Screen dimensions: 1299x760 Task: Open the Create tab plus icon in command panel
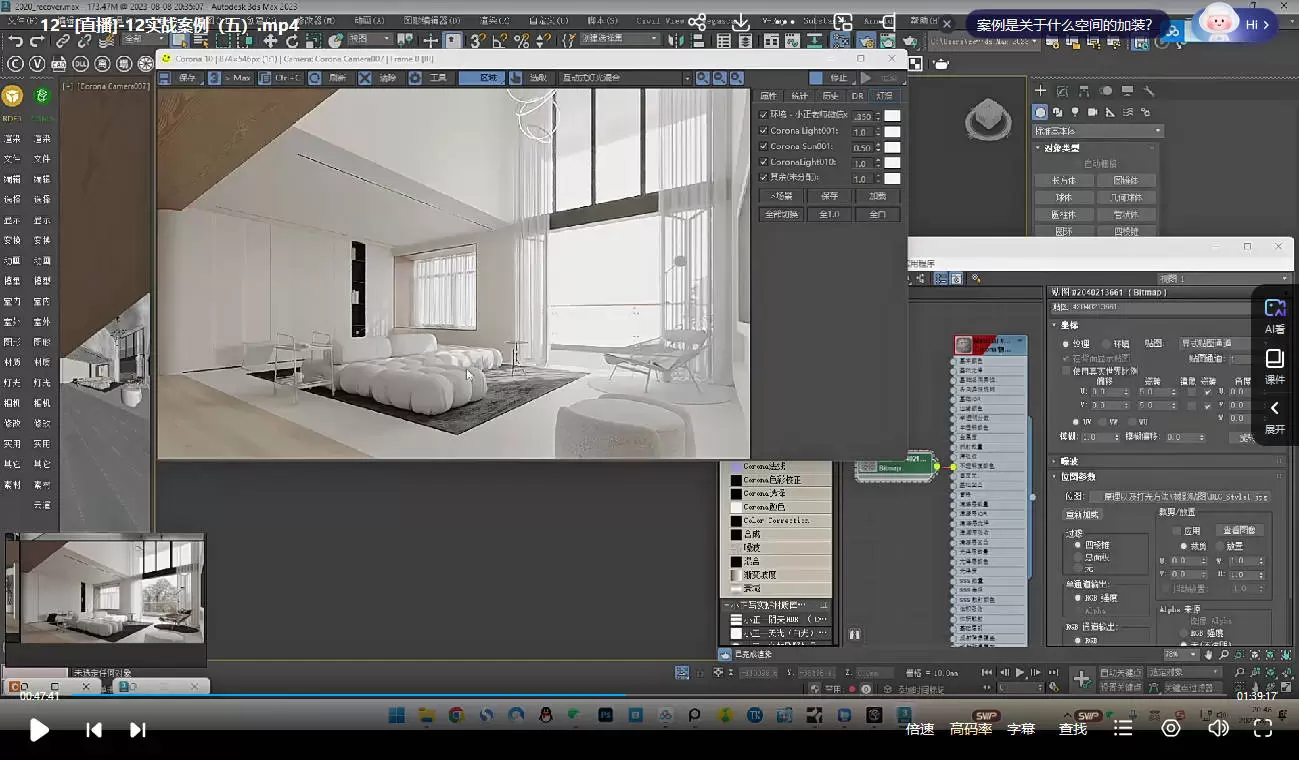(x=1041, y=91)
